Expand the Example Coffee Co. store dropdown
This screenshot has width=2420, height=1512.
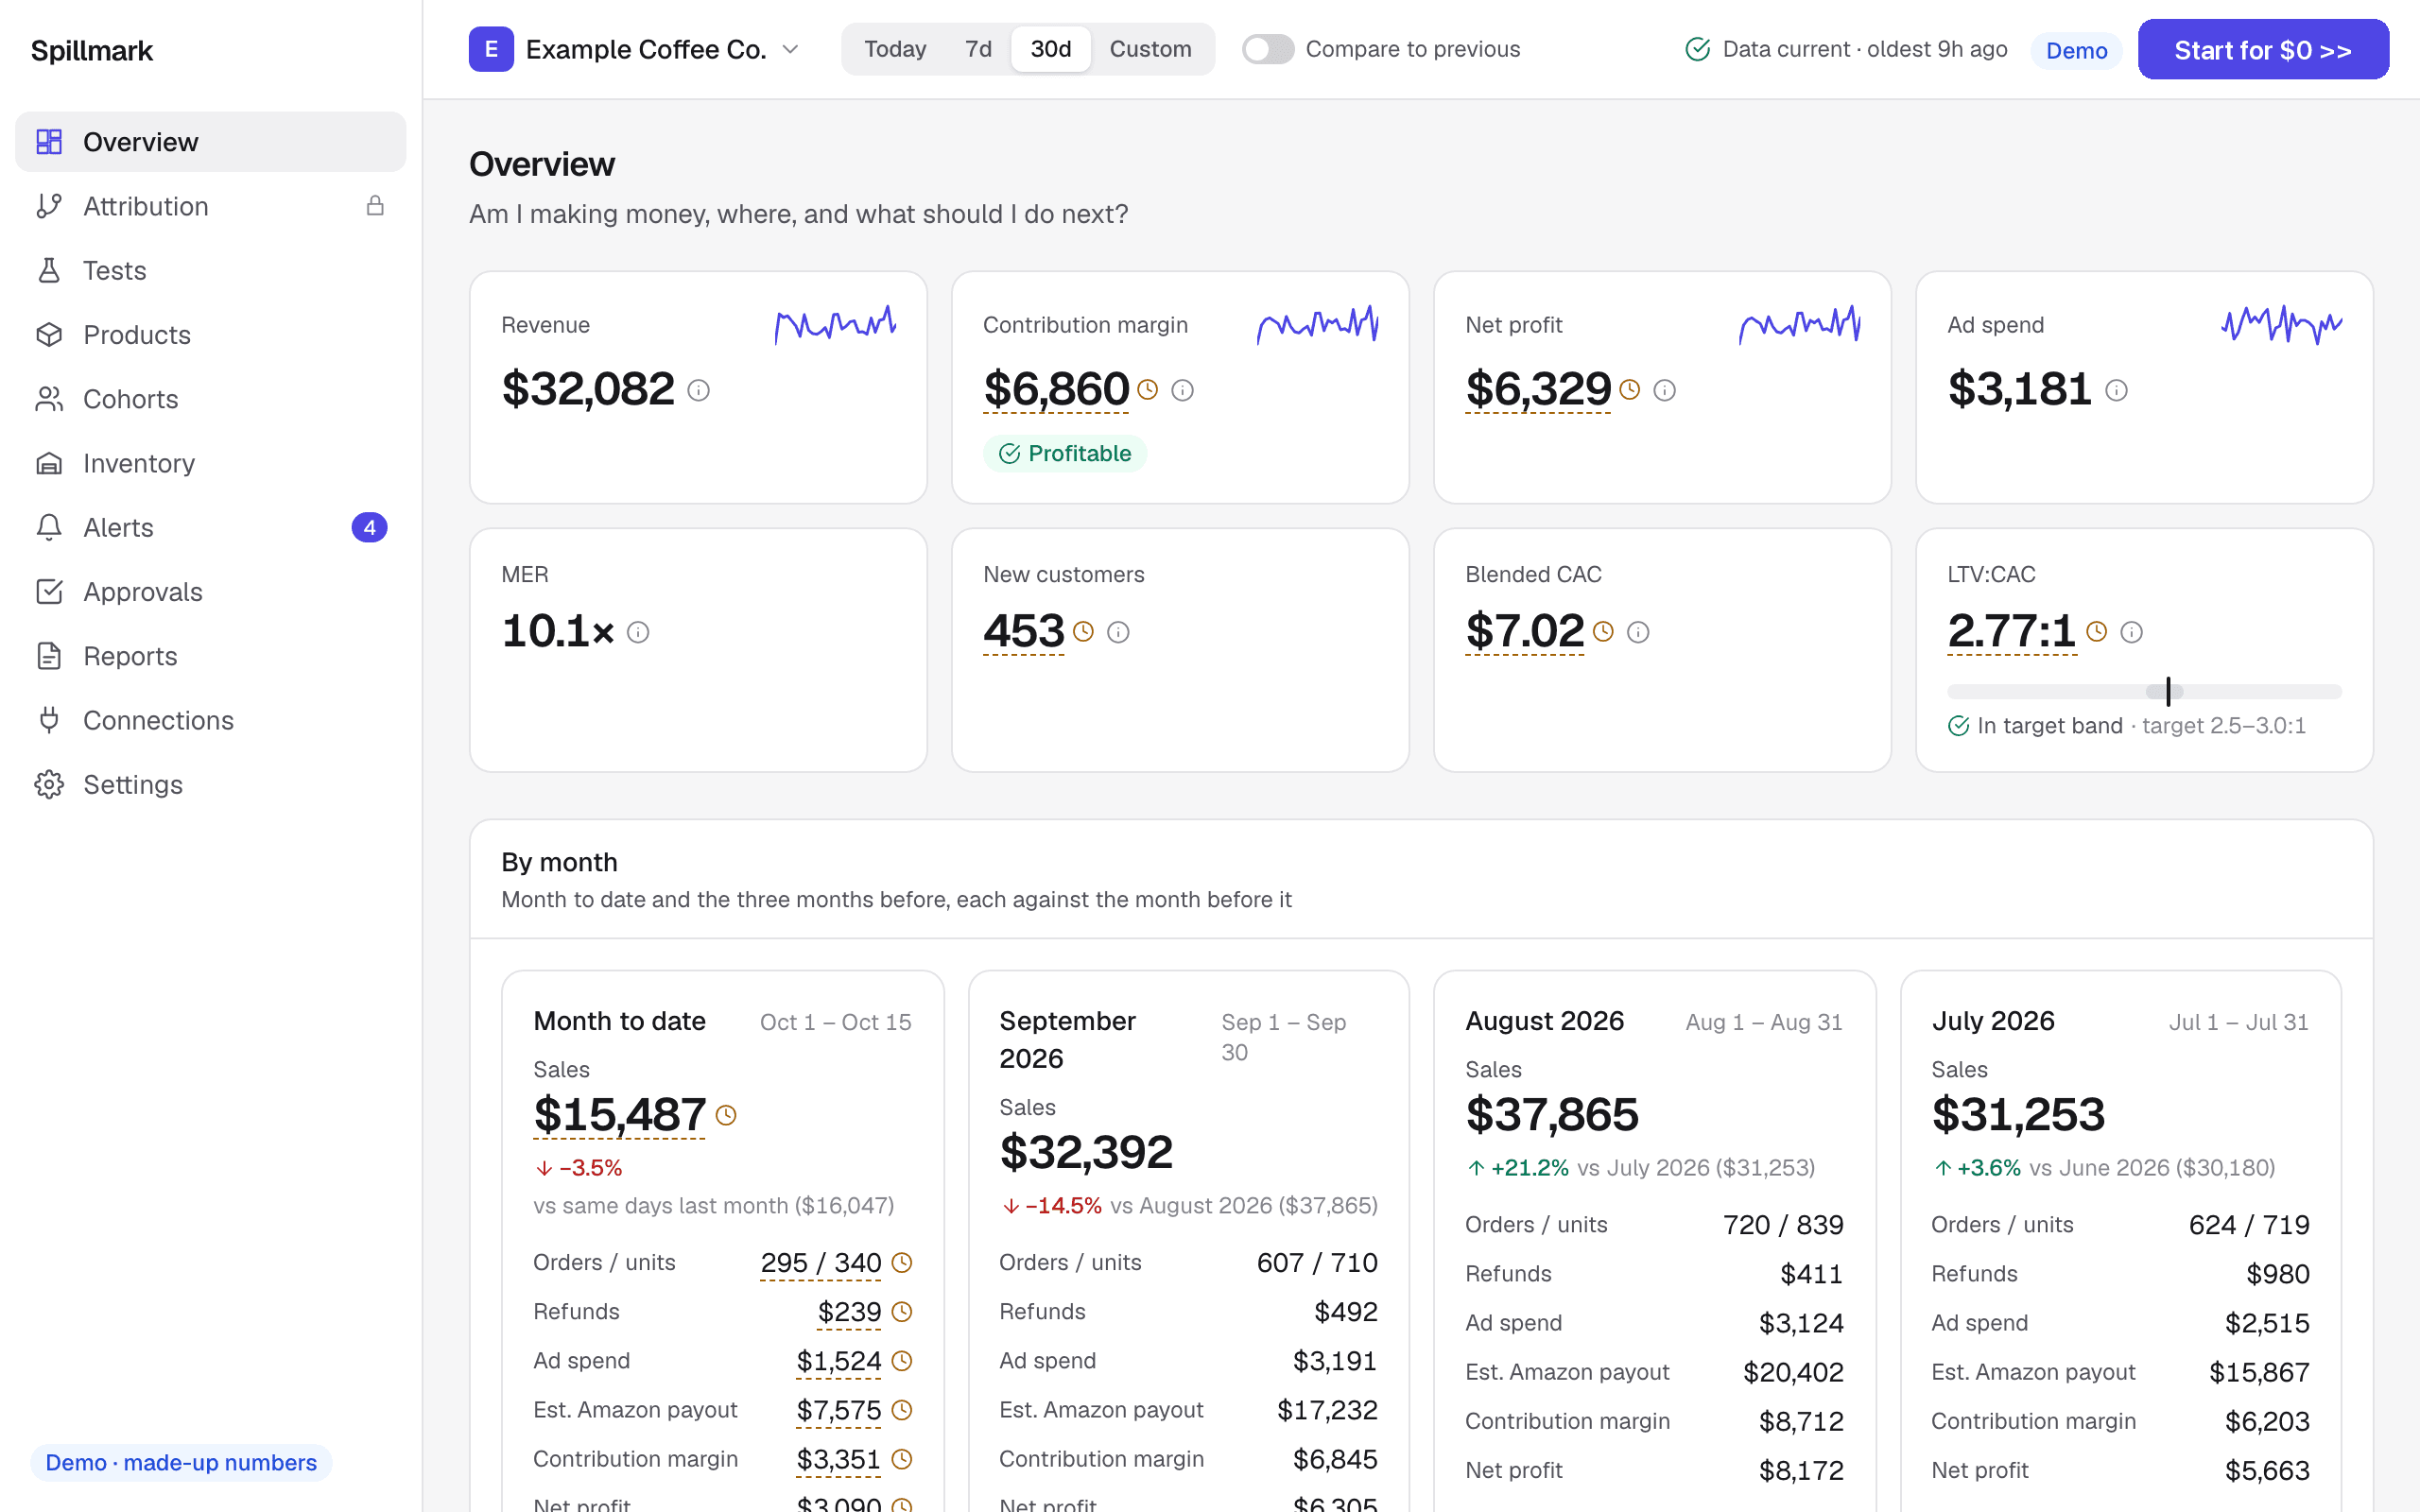[x=635, y=49]
